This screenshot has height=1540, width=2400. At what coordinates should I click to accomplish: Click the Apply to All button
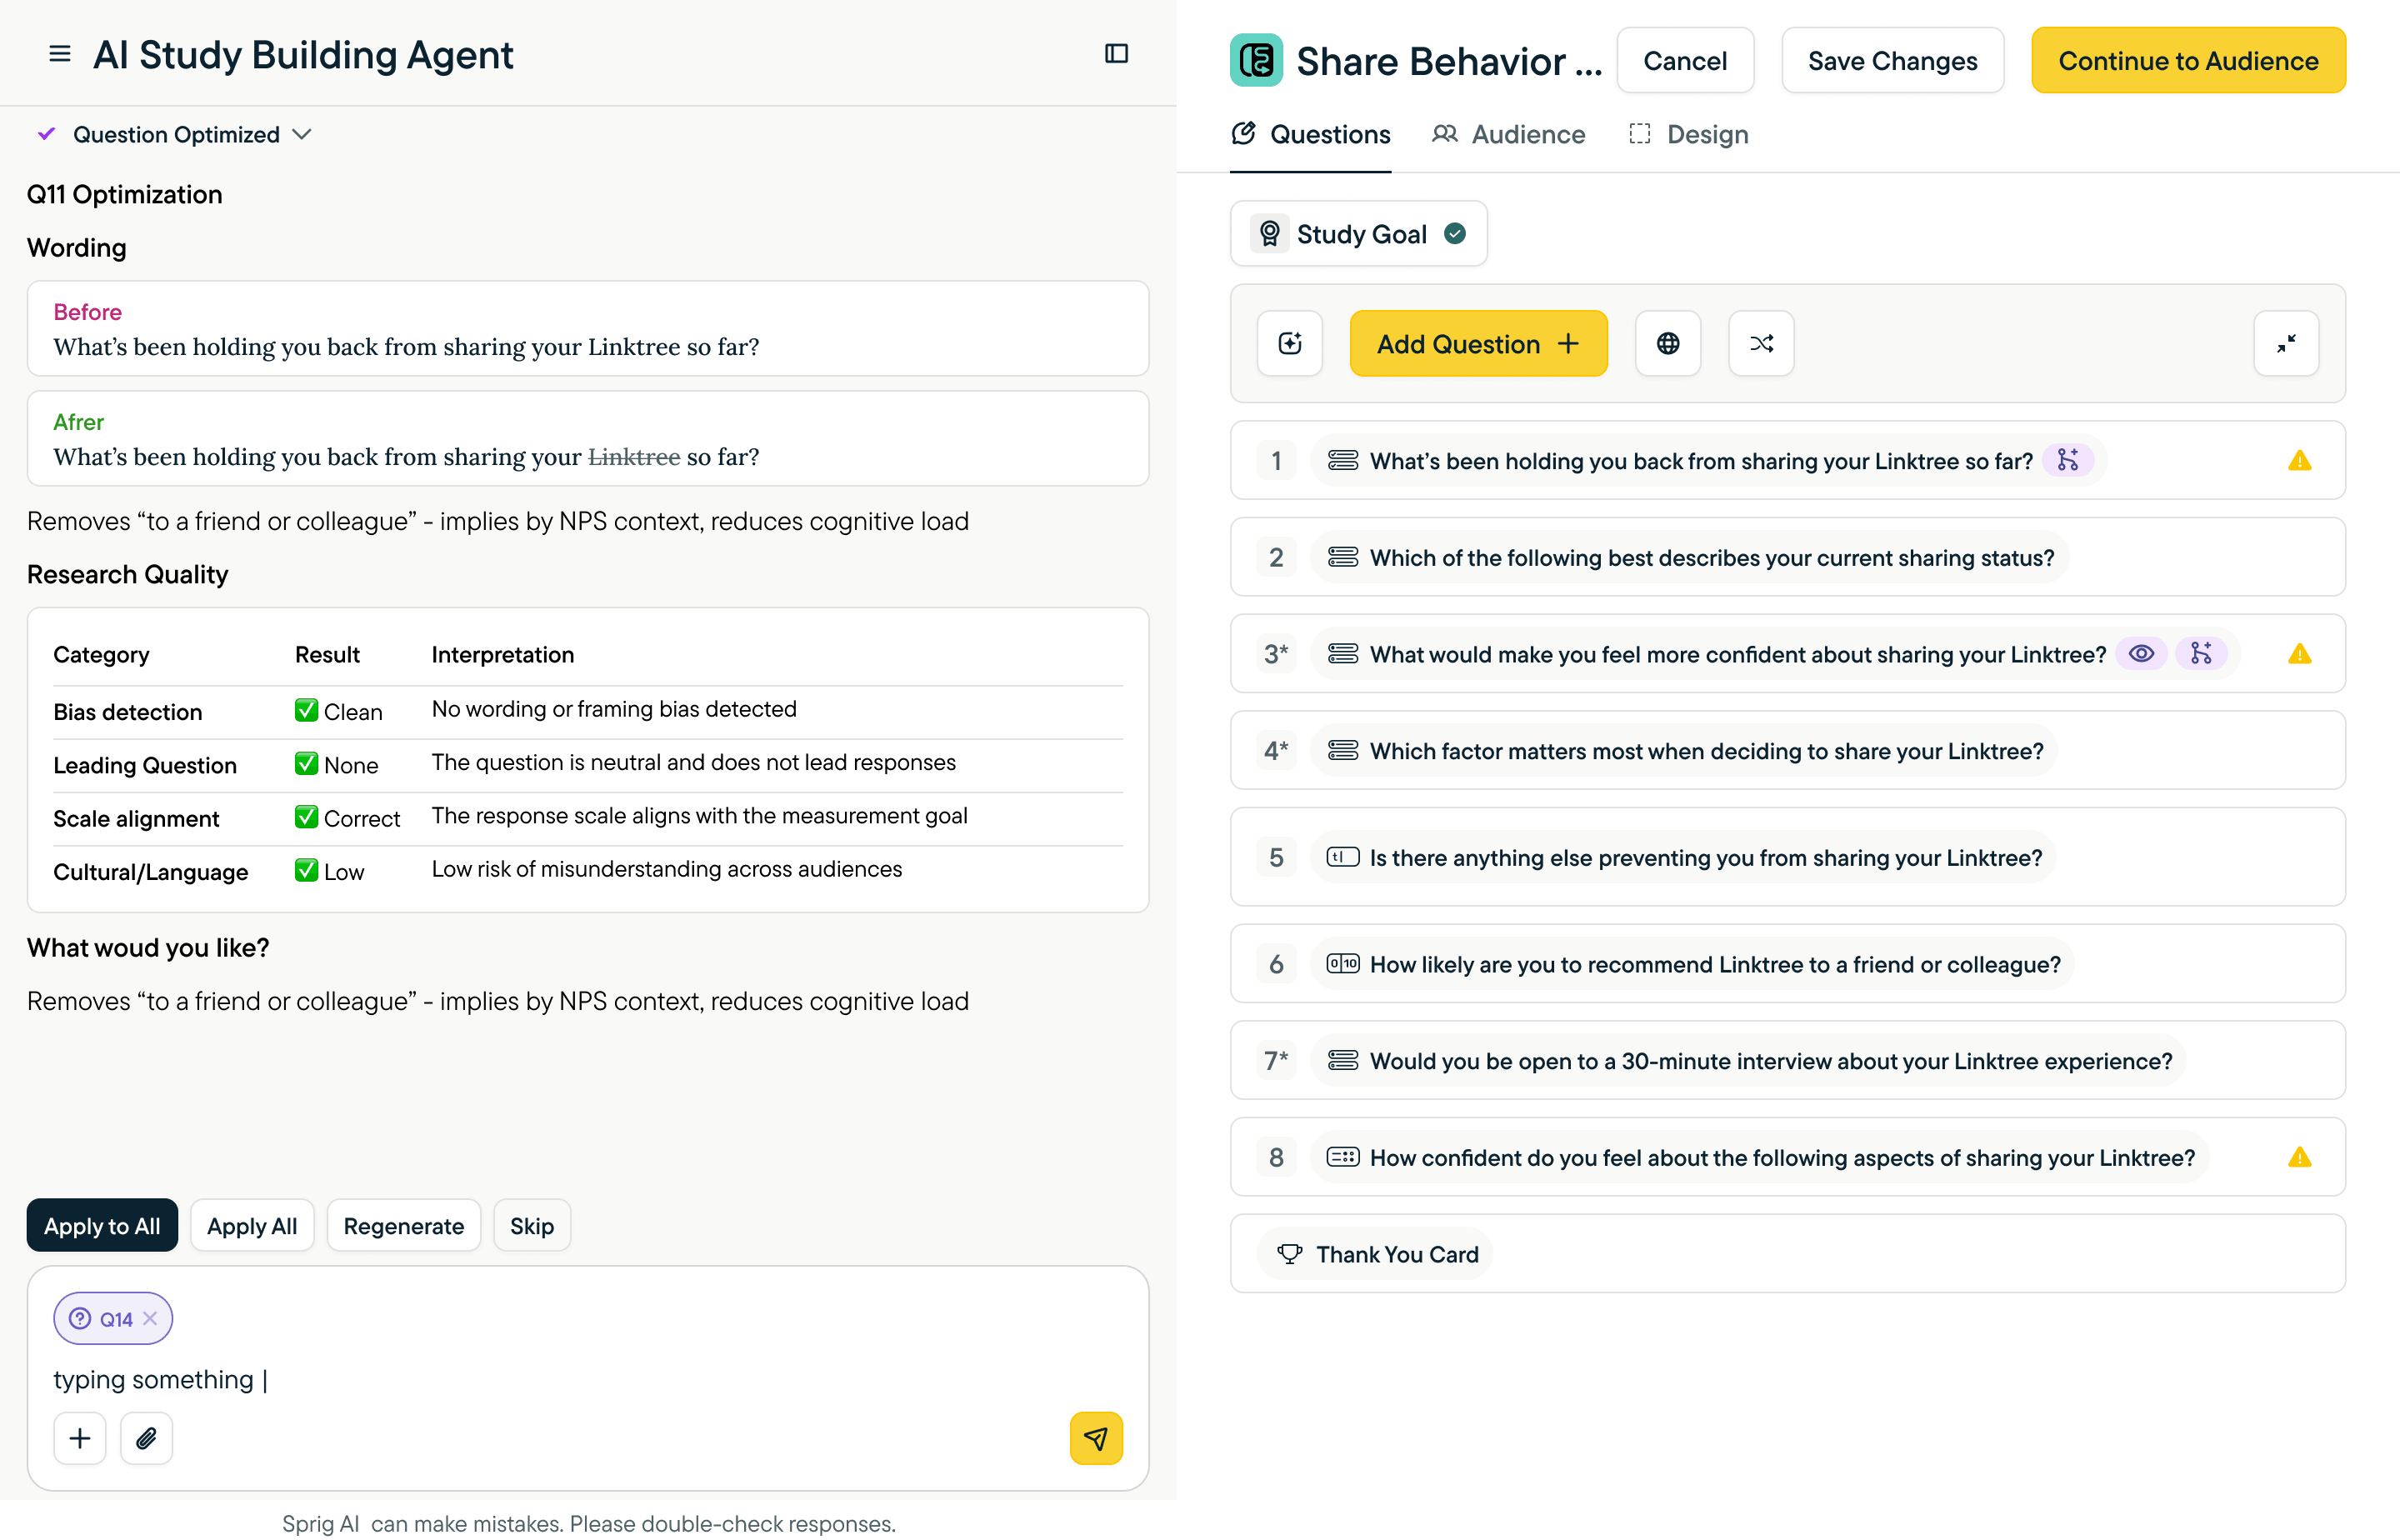click(x=102, y=1225)
